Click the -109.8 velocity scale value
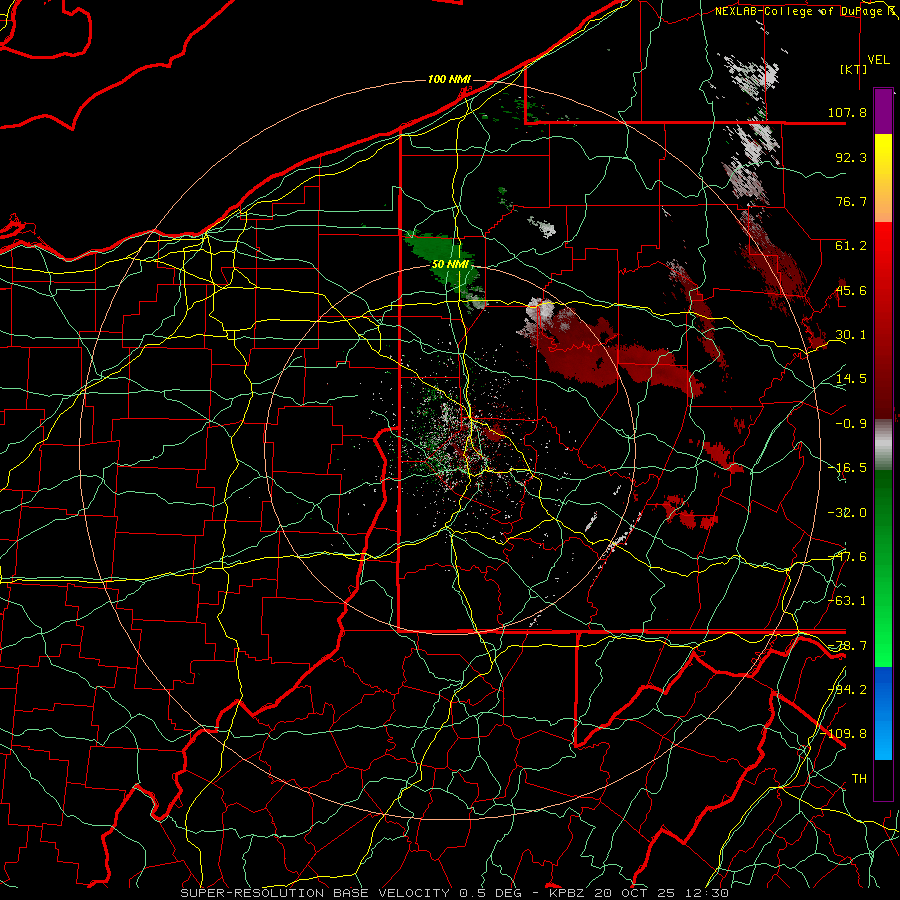Viewport: 900px width, 900px height. pyautogui.click(x=844, y=734)
